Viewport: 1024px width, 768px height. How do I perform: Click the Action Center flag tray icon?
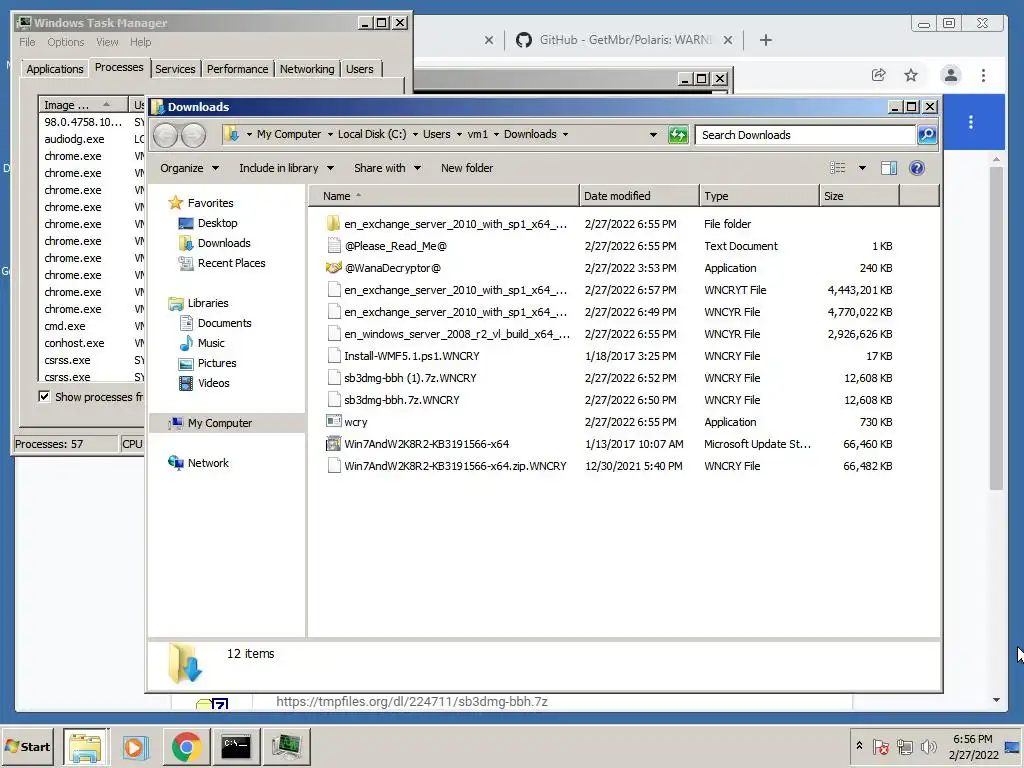coord(880,746)
